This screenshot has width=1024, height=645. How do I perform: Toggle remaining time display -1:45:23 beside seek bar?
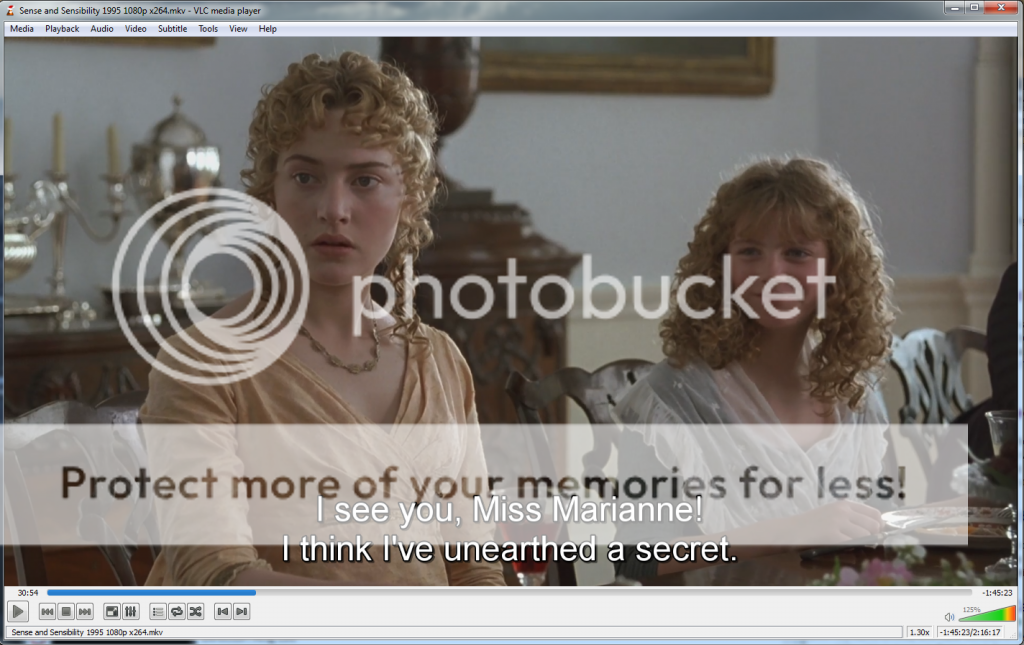[x=997, y=593]
